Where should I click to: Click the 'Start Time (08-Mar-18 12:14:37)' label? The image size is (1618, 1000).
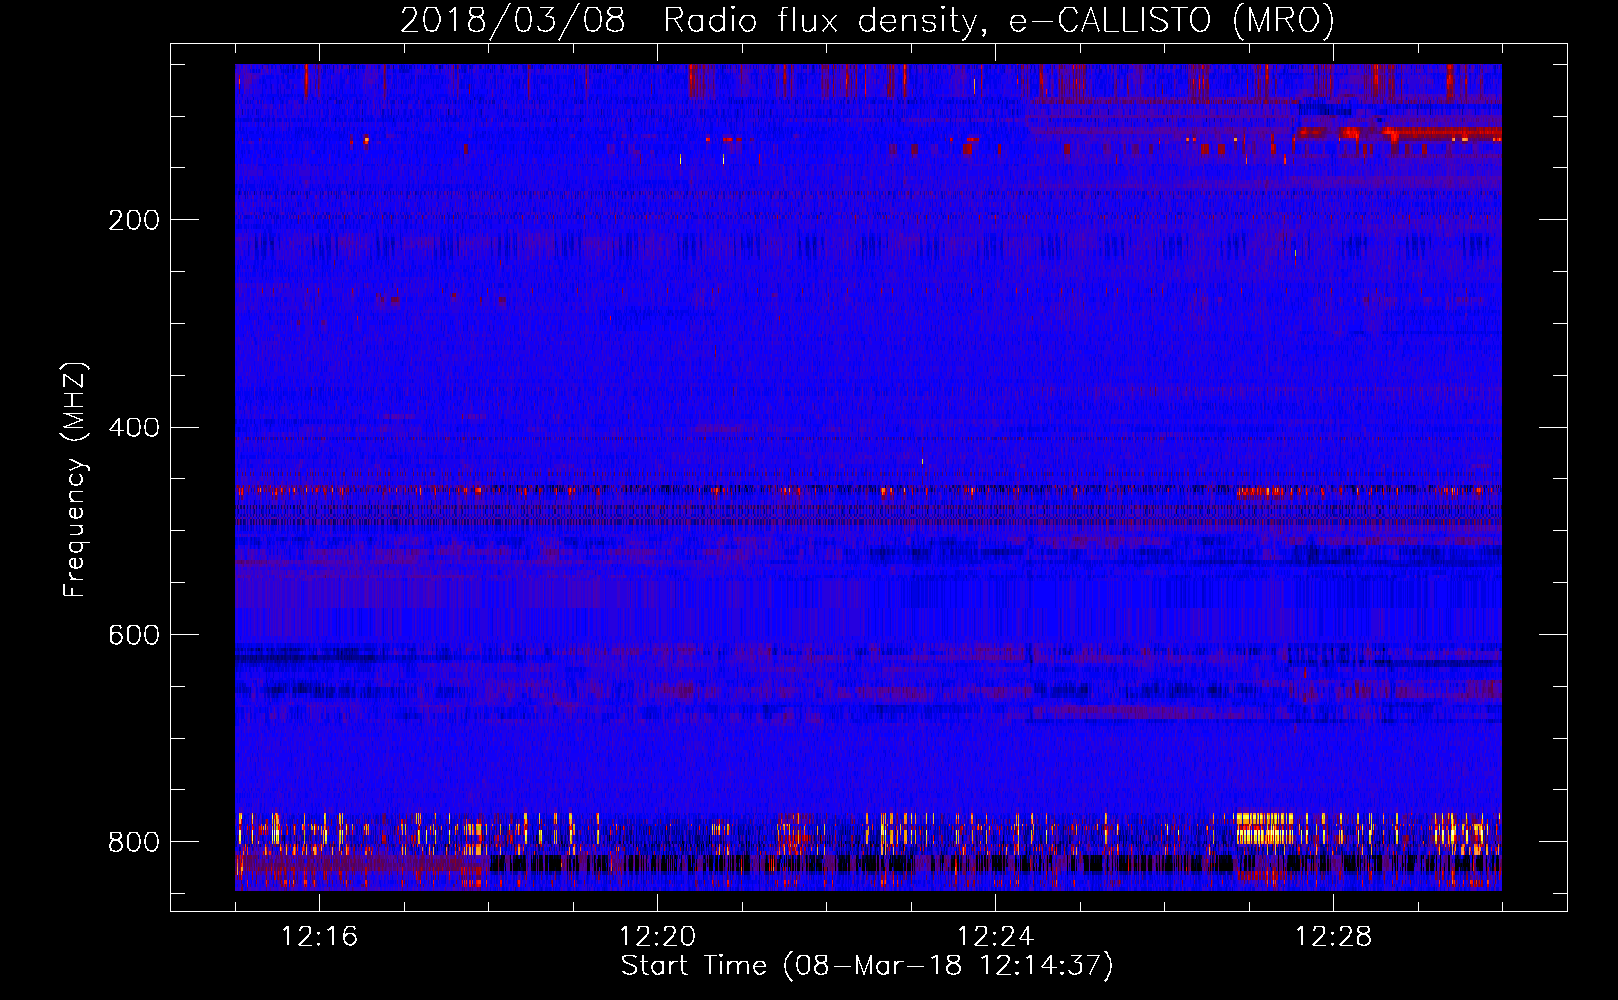pos(867,966)
